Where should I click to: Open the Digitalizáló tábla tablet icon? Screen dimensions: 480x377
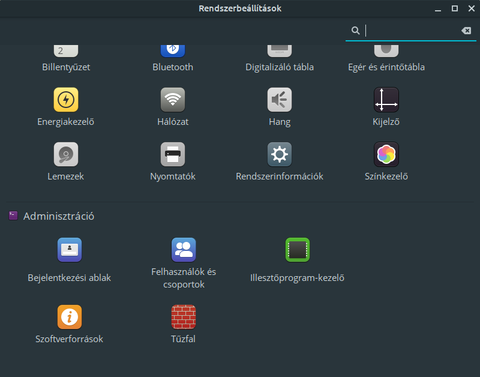(x=279, y=51)
